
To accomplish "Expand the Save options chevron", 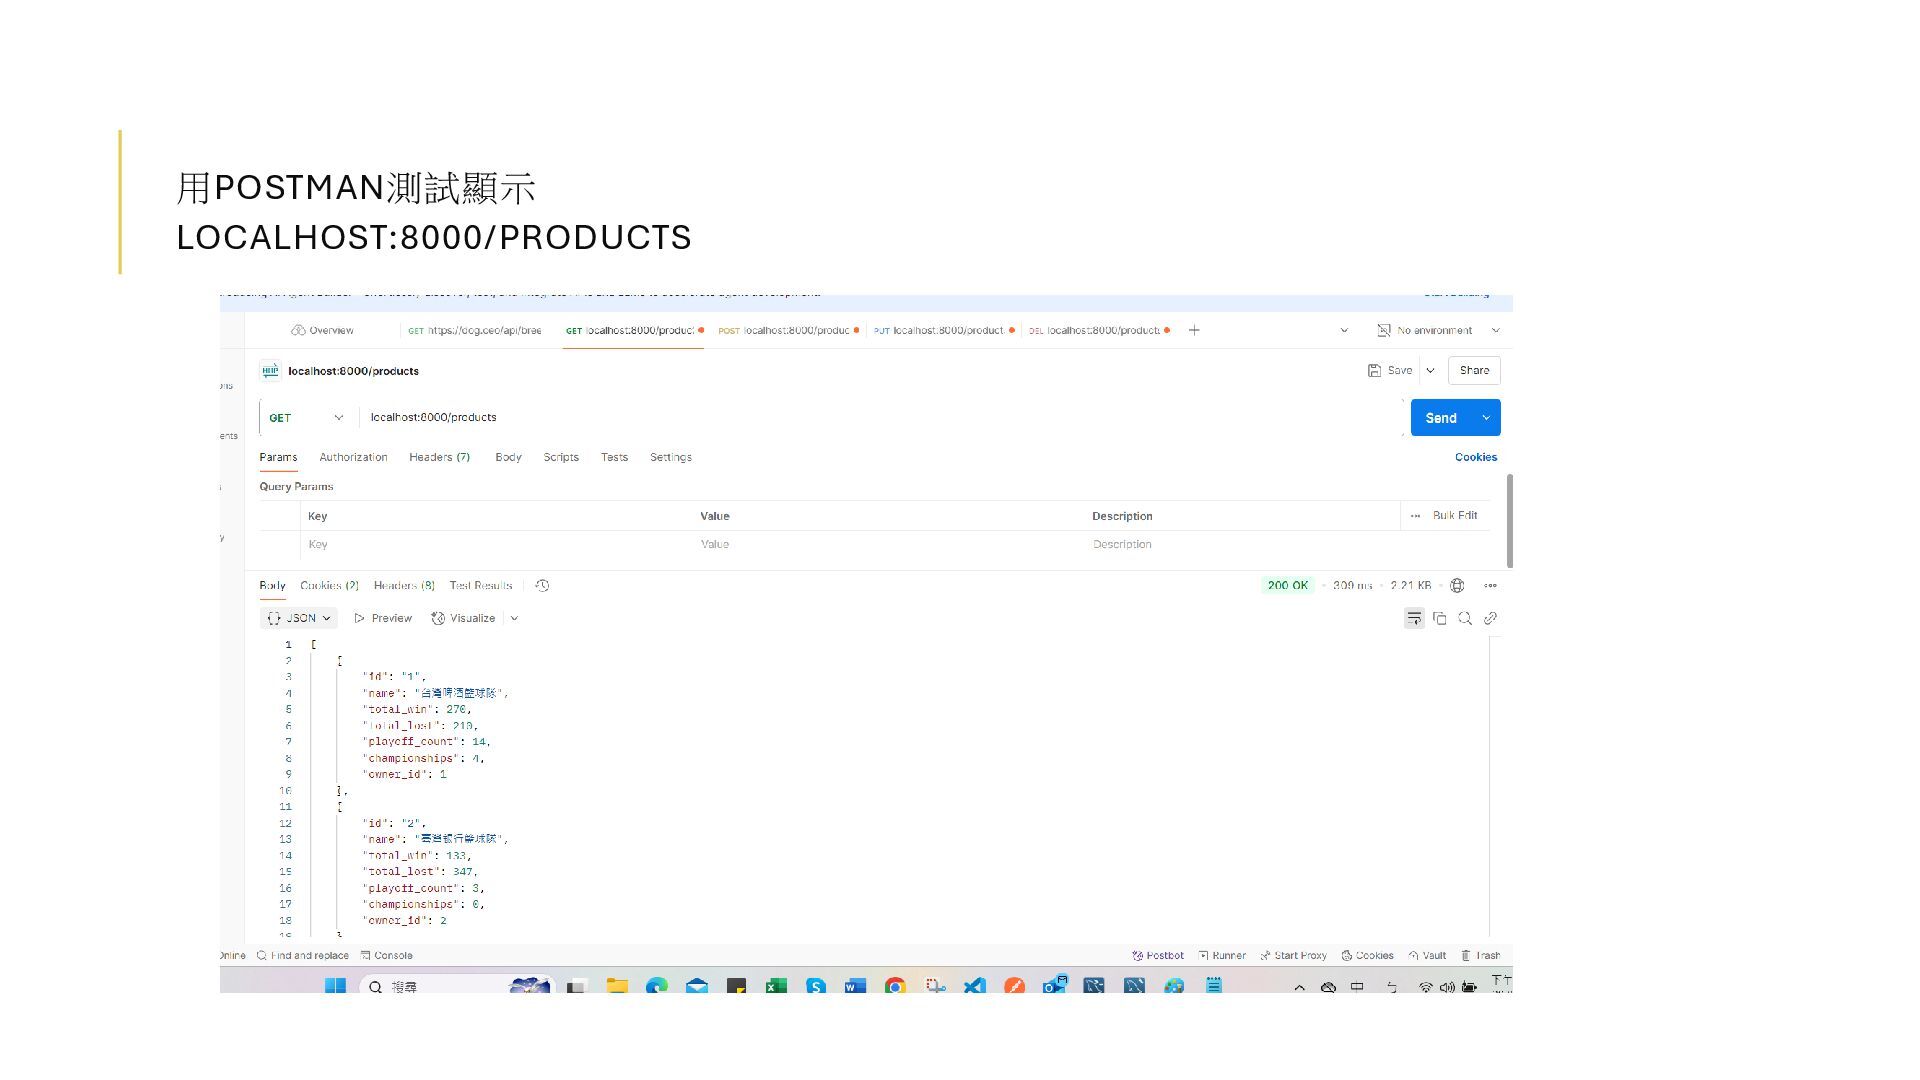I will pyautogui.click(x=1430, y=370).
